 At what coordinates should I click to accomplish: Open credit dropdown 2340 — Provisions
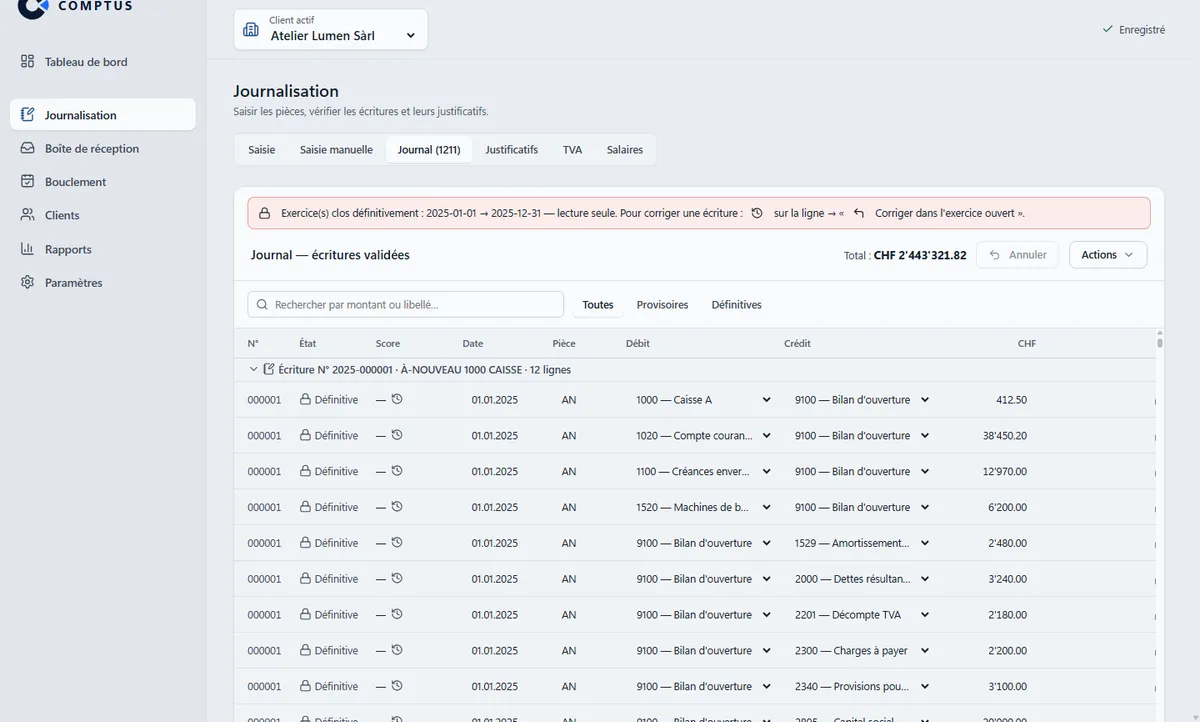pos(862,687)
